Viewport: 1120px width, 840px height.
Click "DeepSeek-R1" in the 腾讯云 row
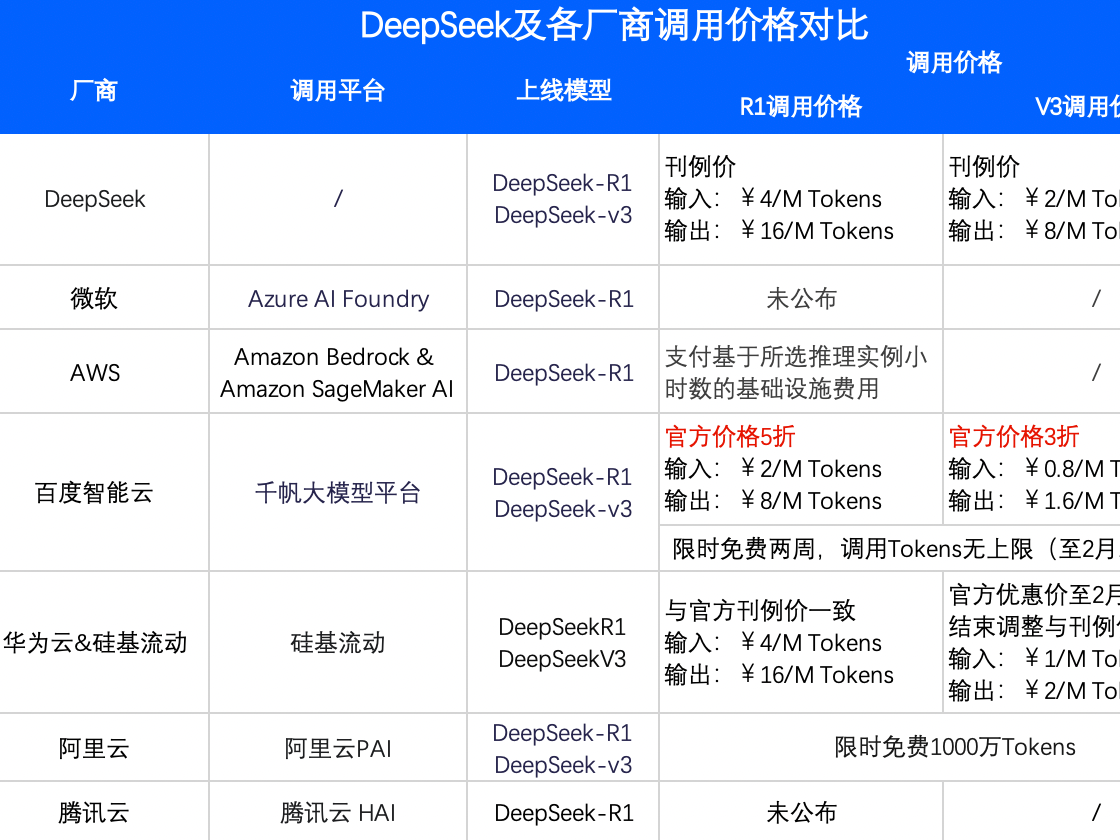(x=564, y=813)
